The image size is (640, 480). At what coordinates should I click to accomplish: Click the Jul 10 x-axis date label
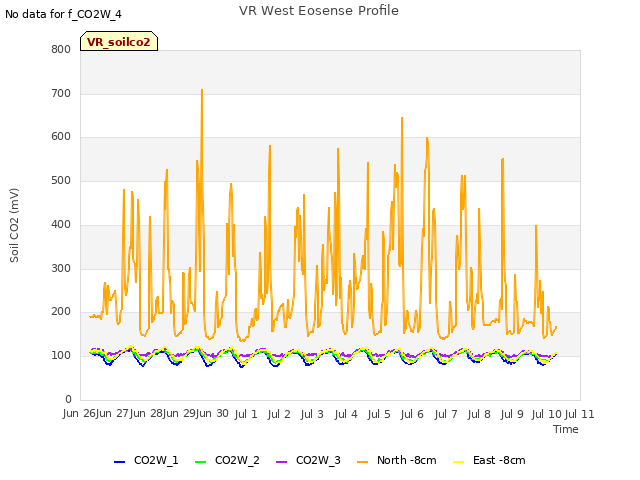pos(547,414)
